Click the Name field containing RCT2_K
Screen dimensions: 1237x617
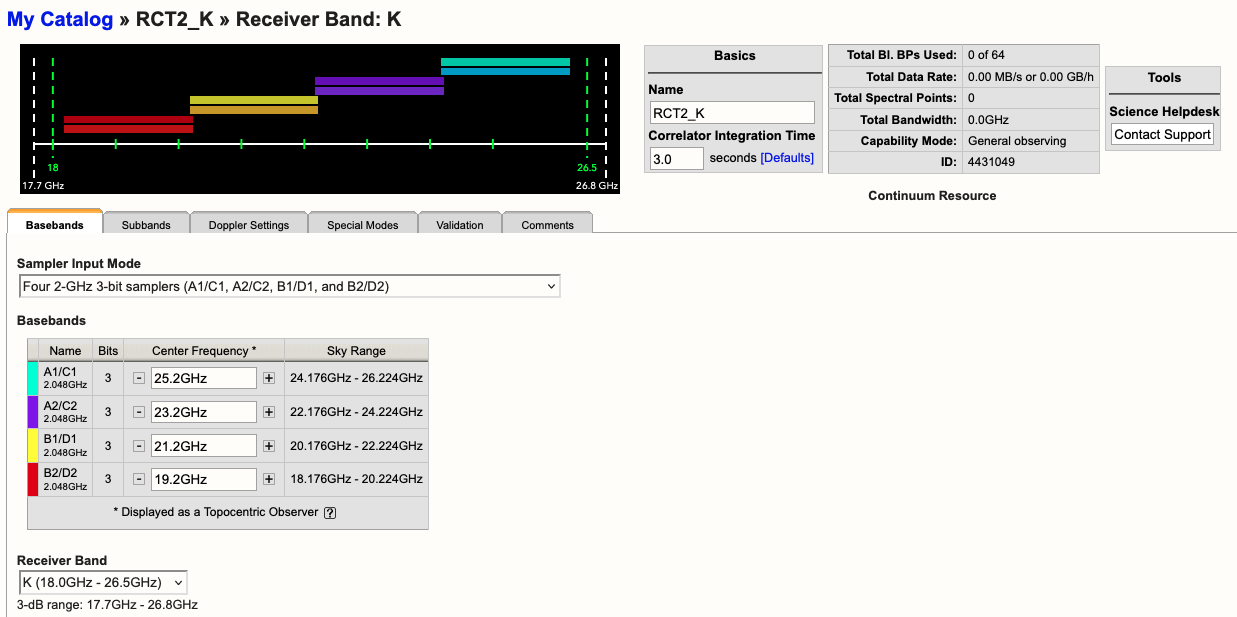point(732,111)
